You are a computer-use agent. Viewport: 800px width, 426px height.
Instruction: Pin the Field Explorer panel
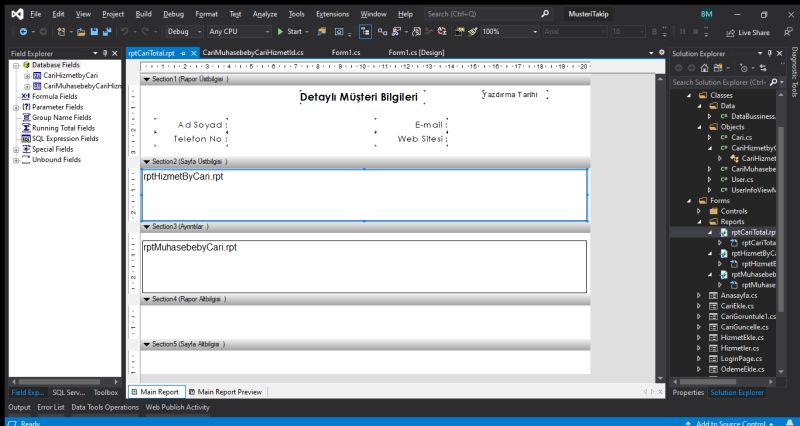[105, 53]
